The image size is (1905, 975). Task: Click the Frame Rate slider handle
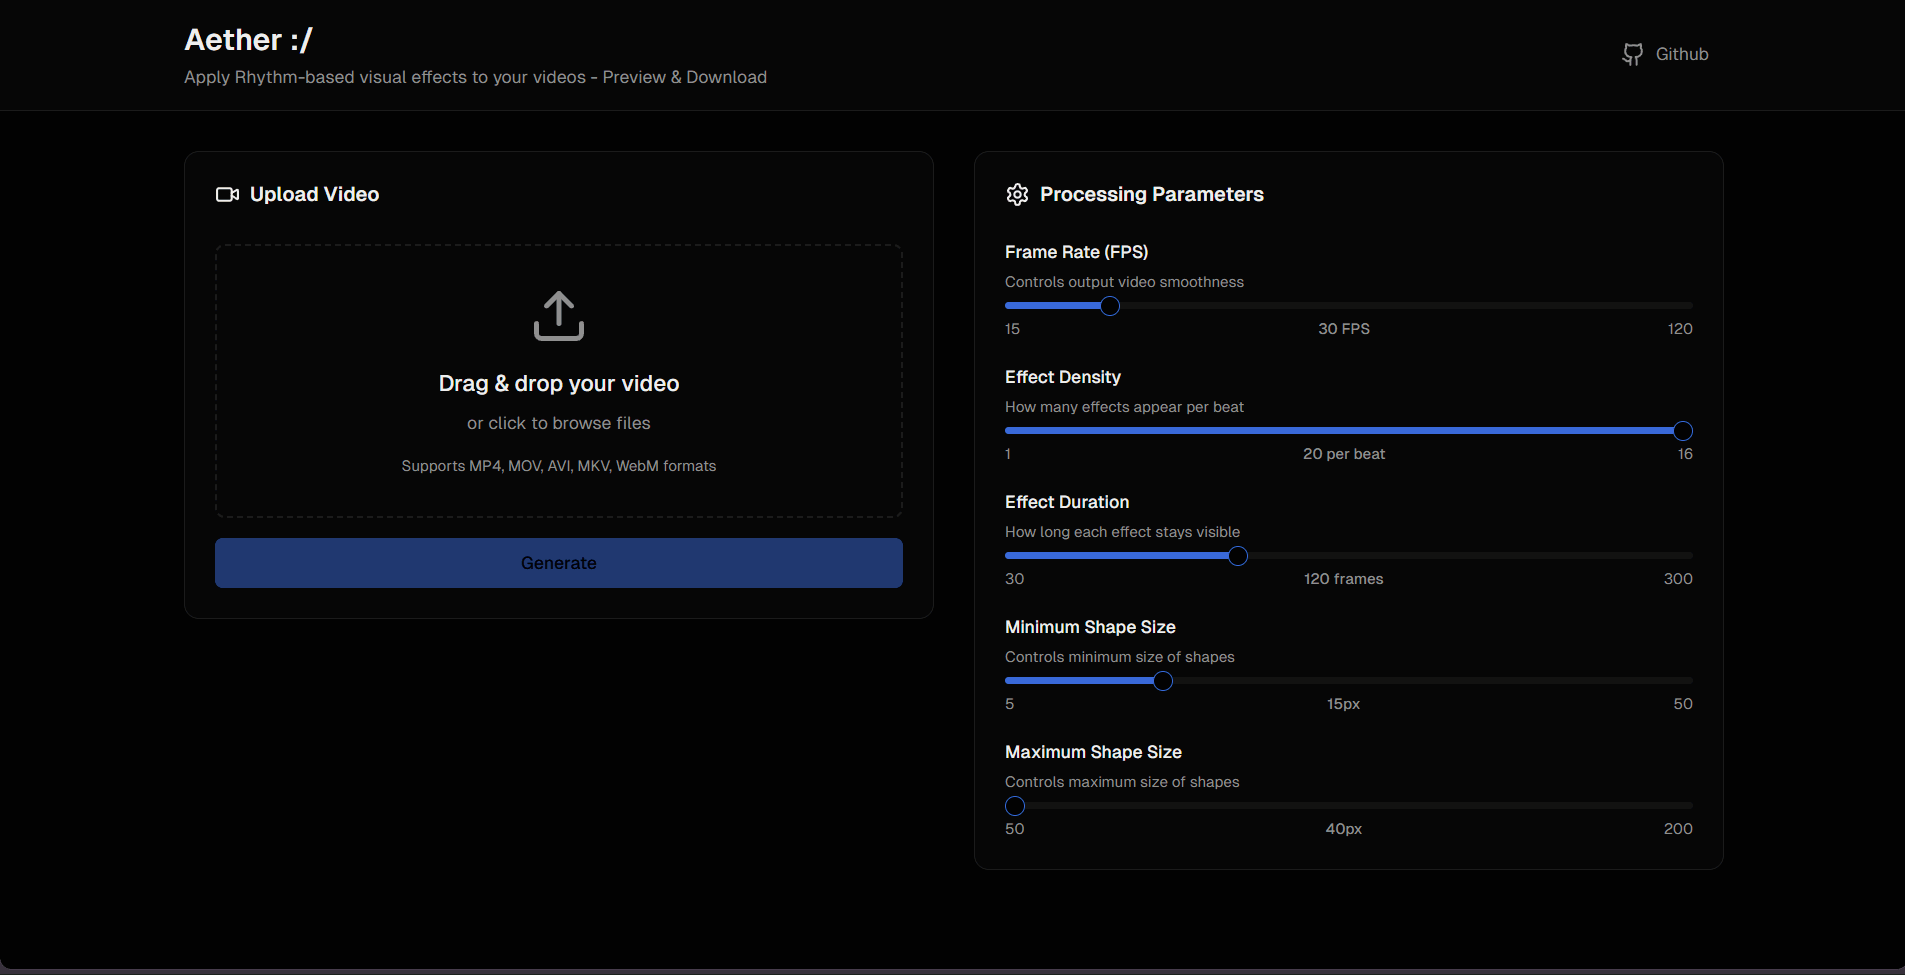1109,306
